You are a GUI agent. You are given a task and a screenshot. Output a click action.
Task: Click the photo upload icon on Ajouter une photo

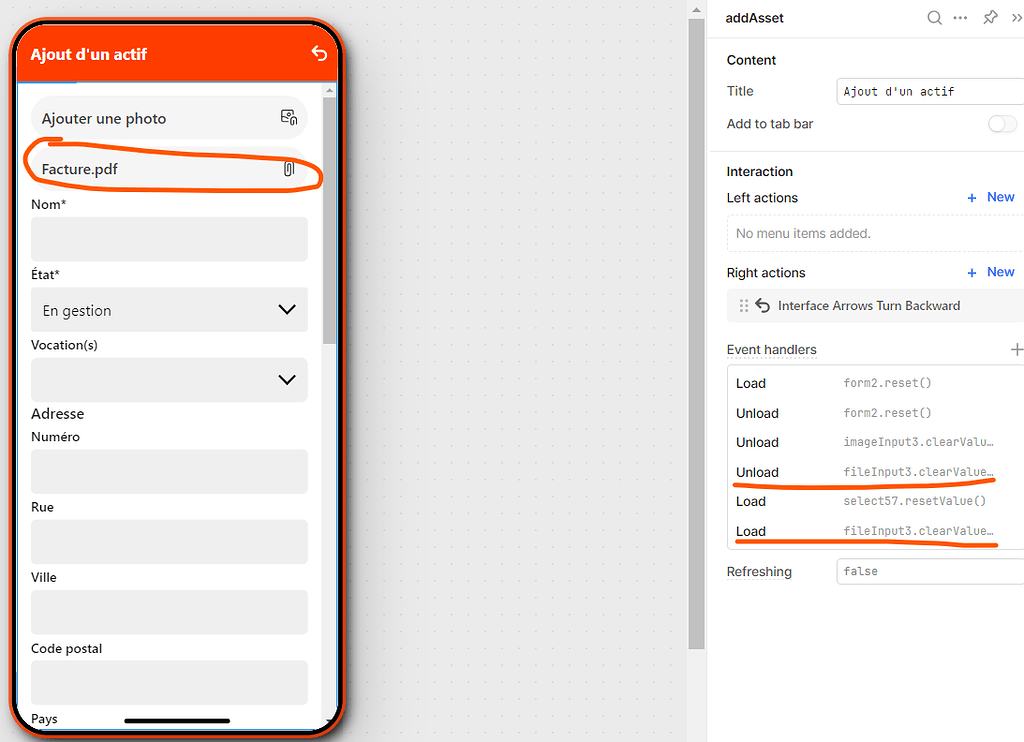coord(289,116)
